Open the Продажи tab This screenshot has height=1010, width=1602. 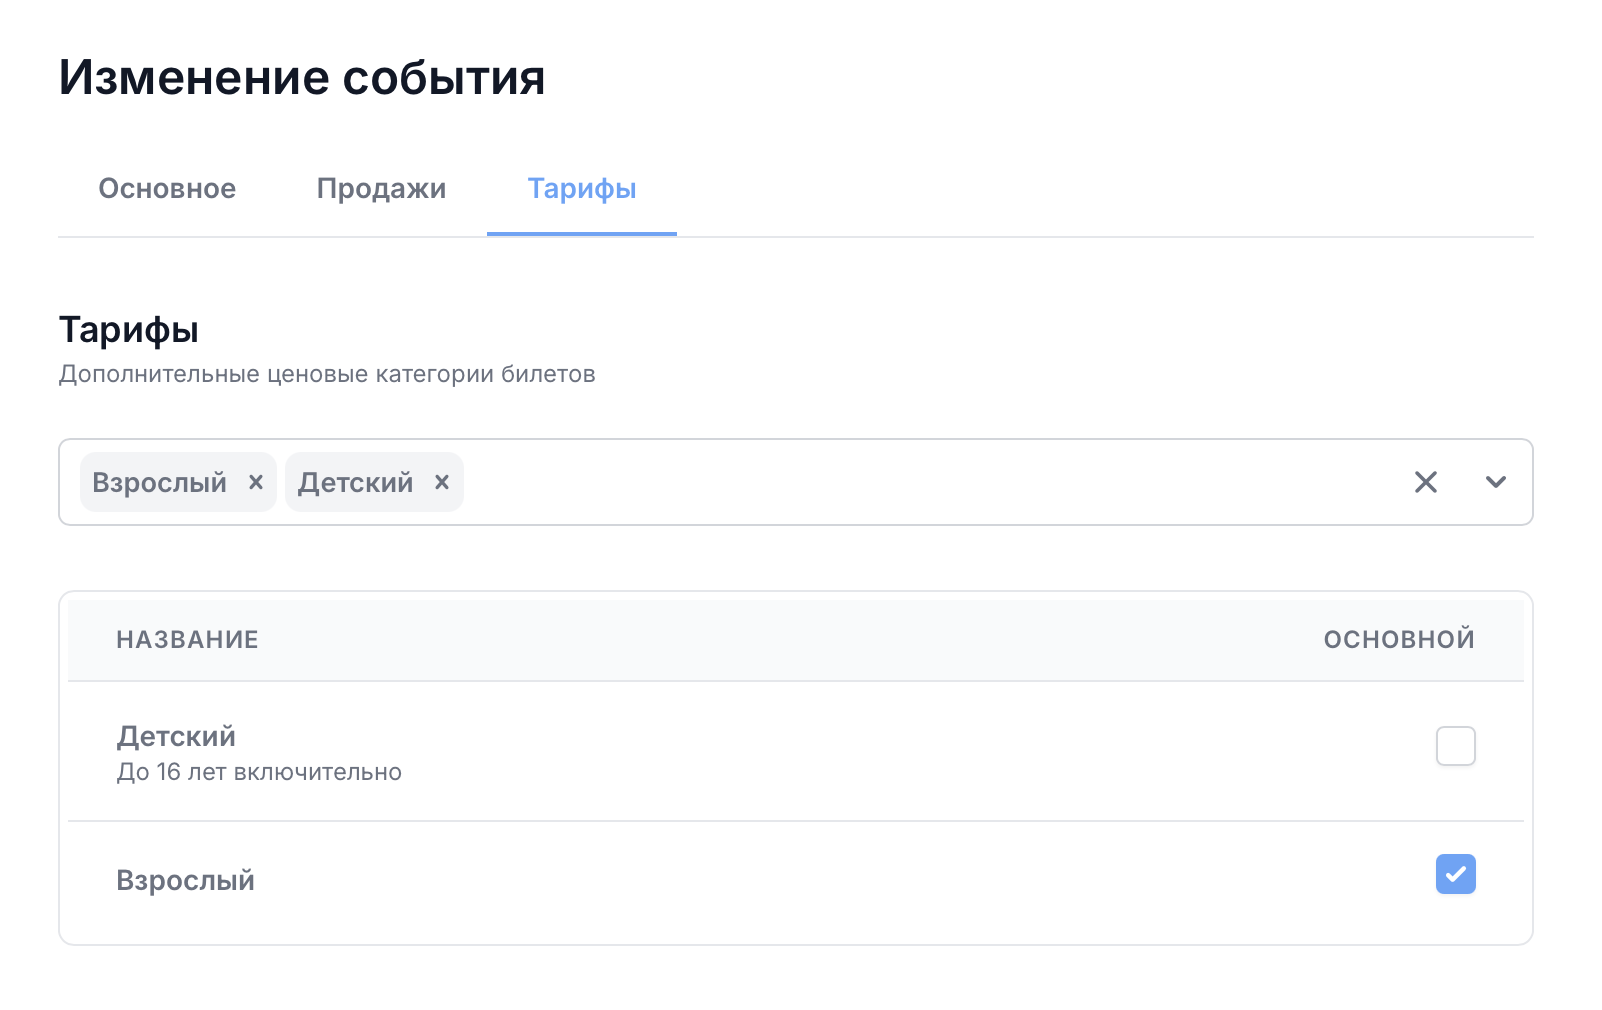pos(382,189)
